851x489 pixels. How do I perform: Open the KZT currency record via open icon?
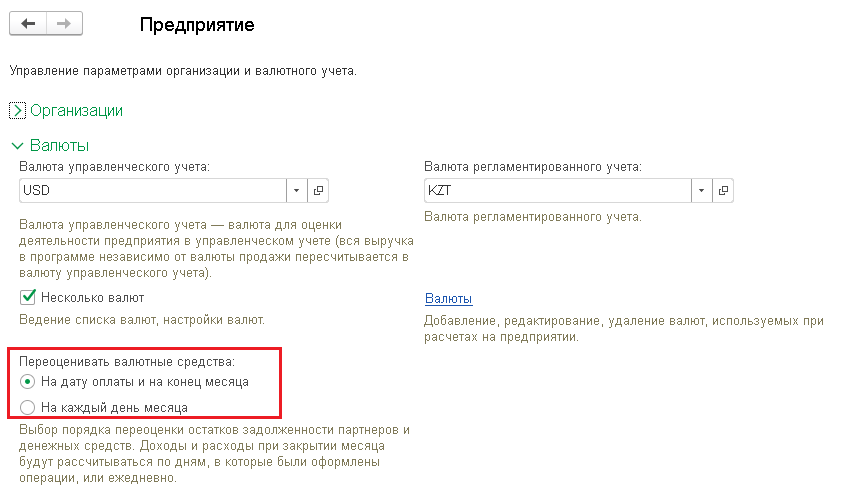tap(723, 190)
